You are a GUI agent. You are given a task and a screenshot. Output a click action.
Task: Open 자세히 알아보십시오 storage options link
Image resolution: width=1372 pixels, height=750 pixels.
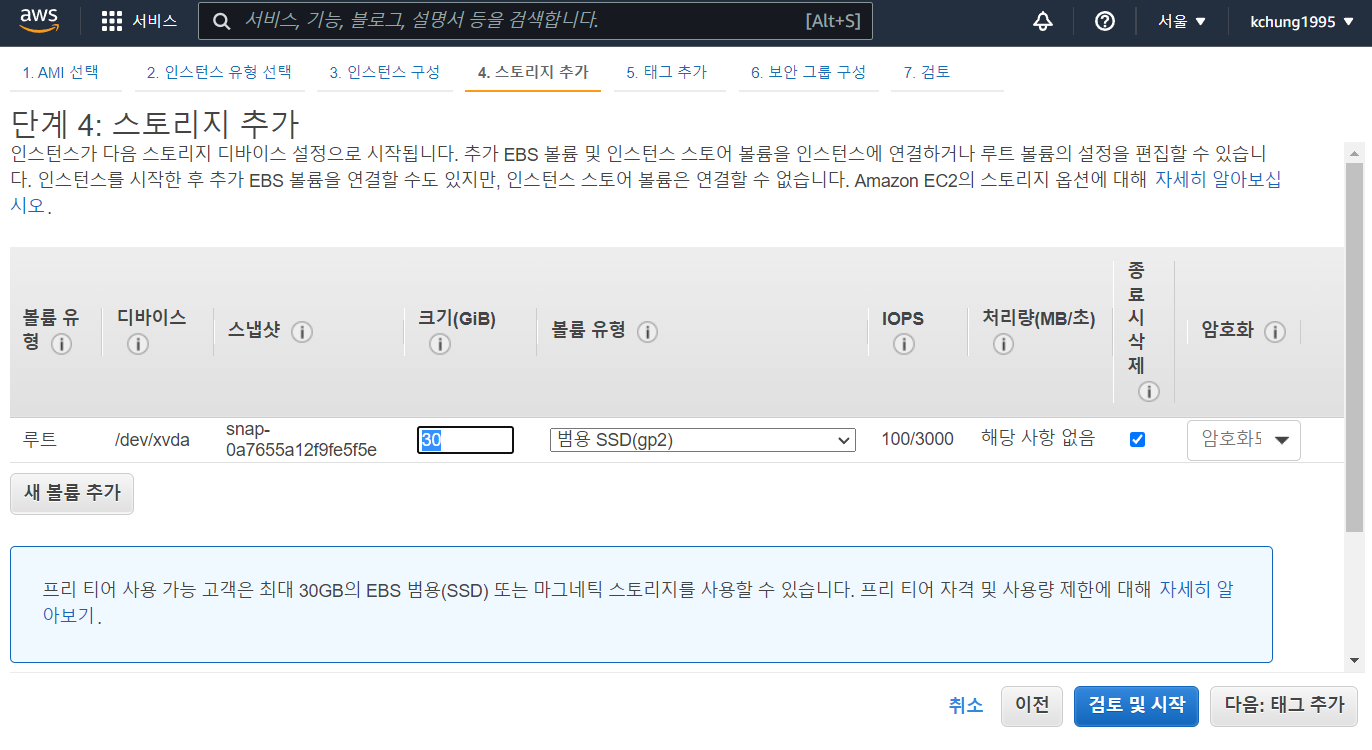pyautogui.click(x=1218, y=180)
